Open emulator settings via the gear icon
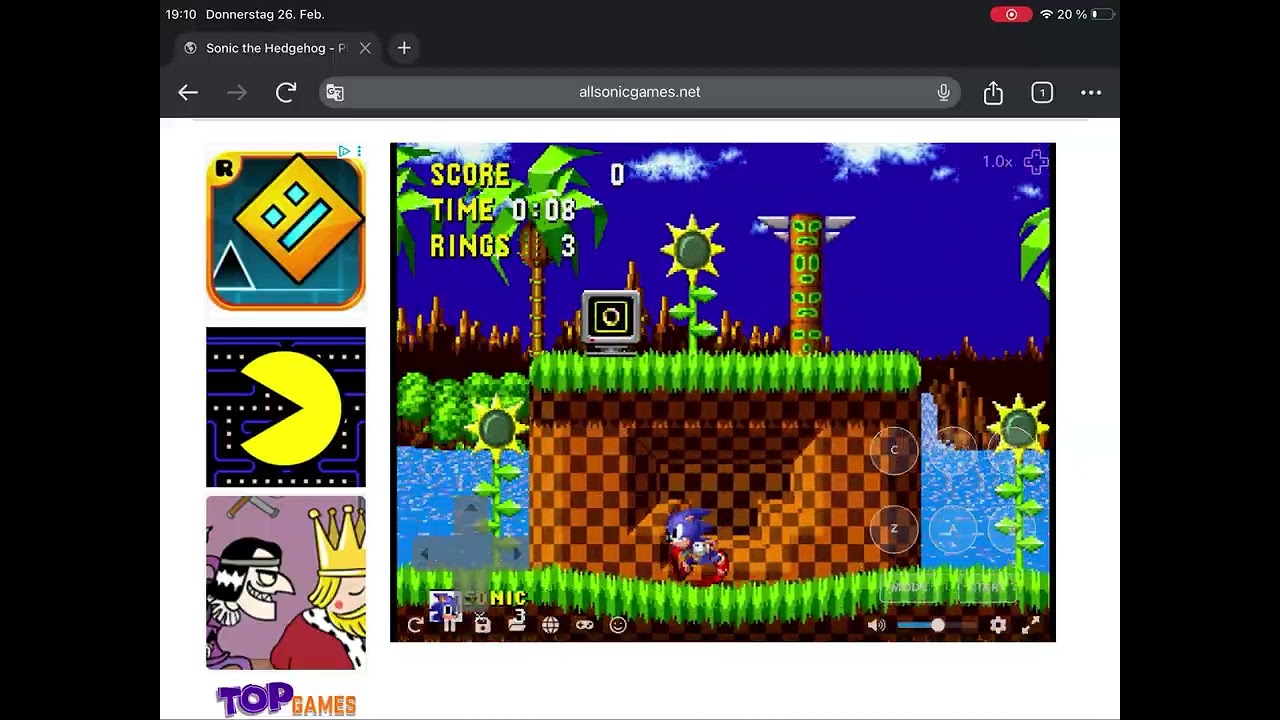This screenshot has height=720, width=1280. click(997, 625)
